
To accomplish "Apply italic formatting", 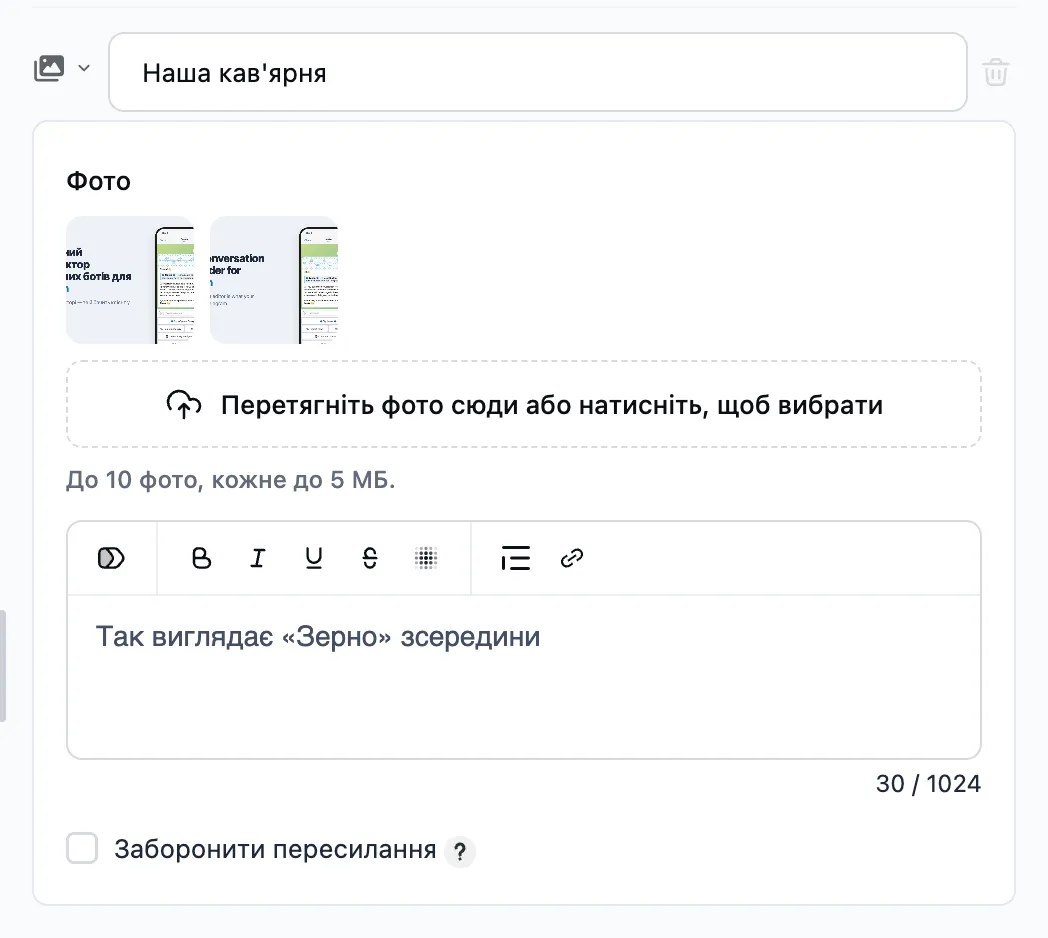I will (257, 558).
